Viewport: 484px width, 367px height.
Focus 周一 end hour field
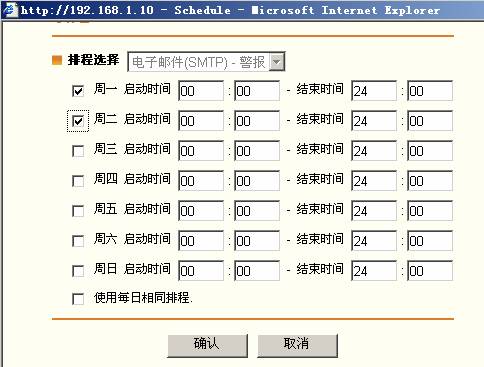[x=374, y=90]
